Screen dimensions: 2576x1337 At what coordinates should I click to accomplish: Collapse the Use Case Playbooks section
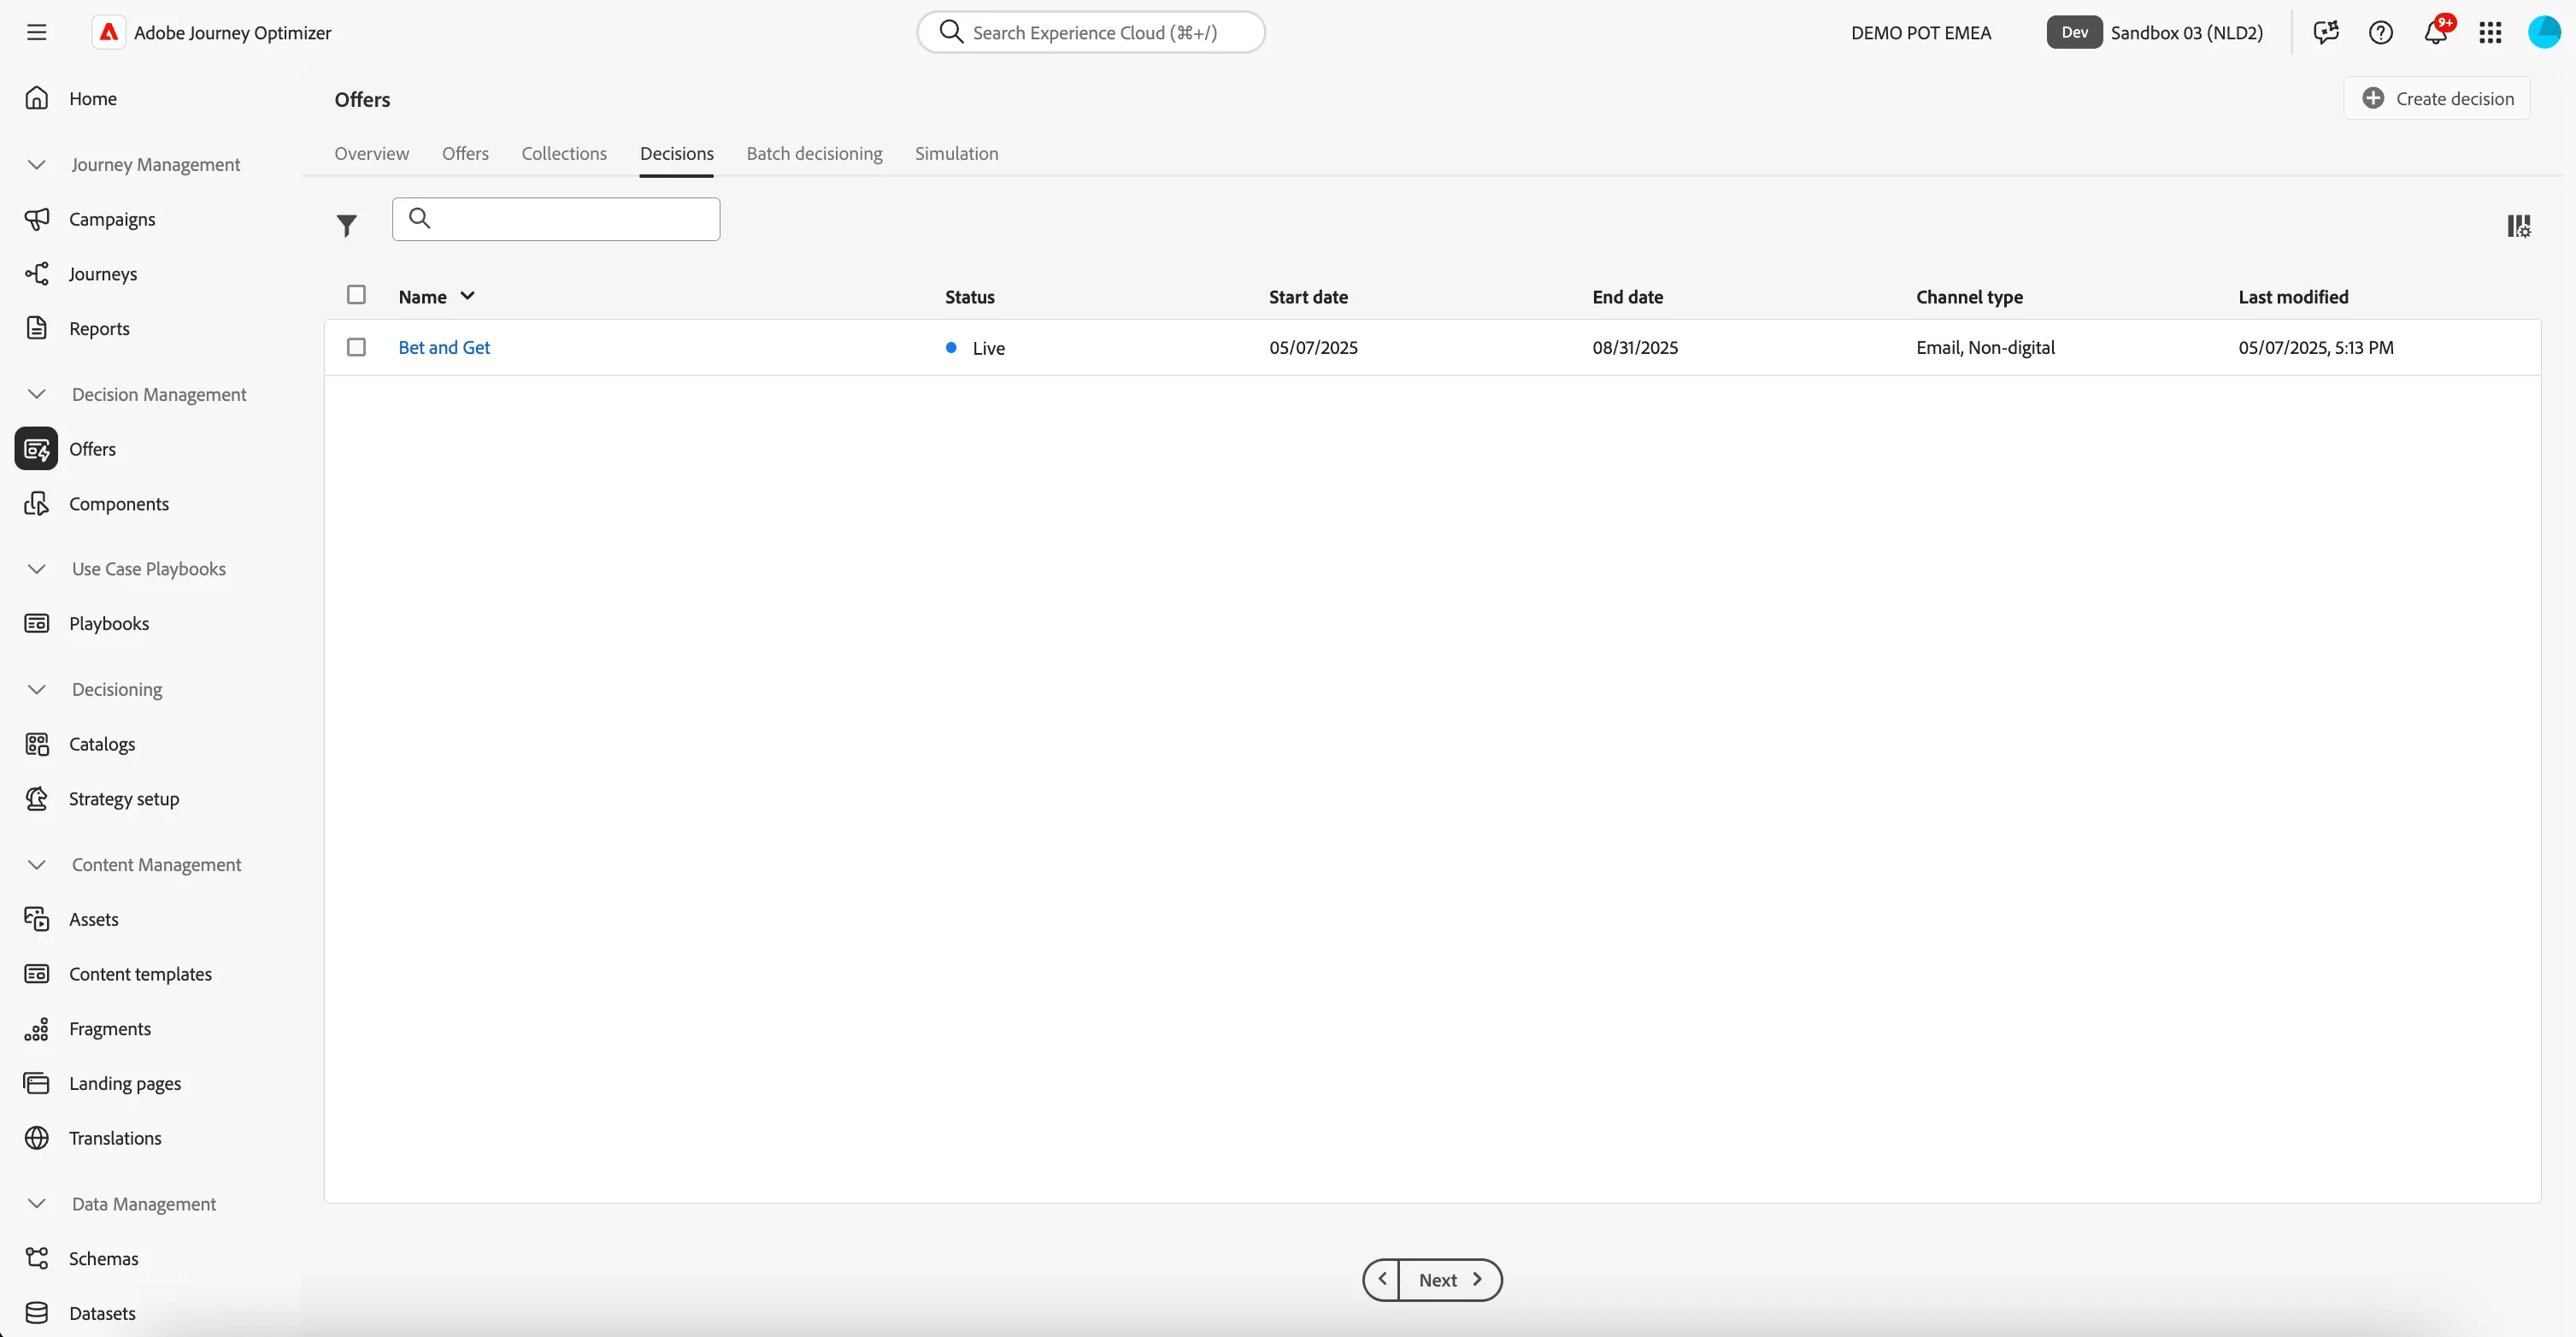point(37,569)
